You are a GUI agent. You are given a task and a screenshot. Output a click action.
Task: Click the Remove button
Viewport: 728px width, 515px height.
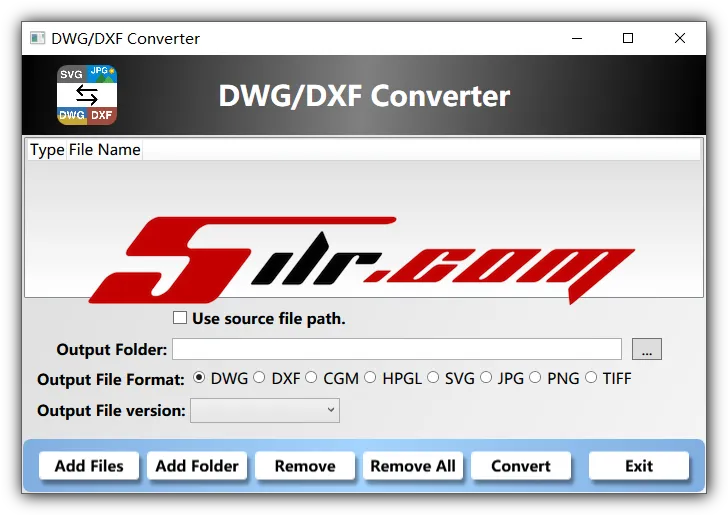tap(305, 465)
